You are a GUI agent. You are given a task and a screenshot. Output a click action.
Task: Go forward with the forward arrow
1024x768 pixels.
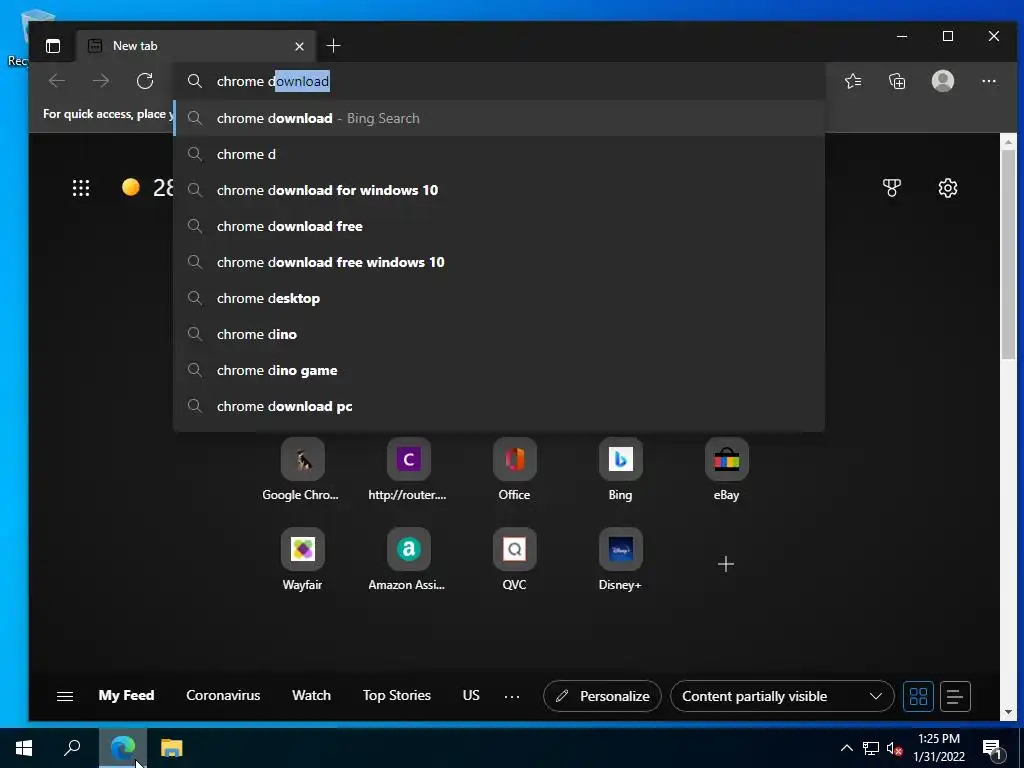[x=101, y=81]
